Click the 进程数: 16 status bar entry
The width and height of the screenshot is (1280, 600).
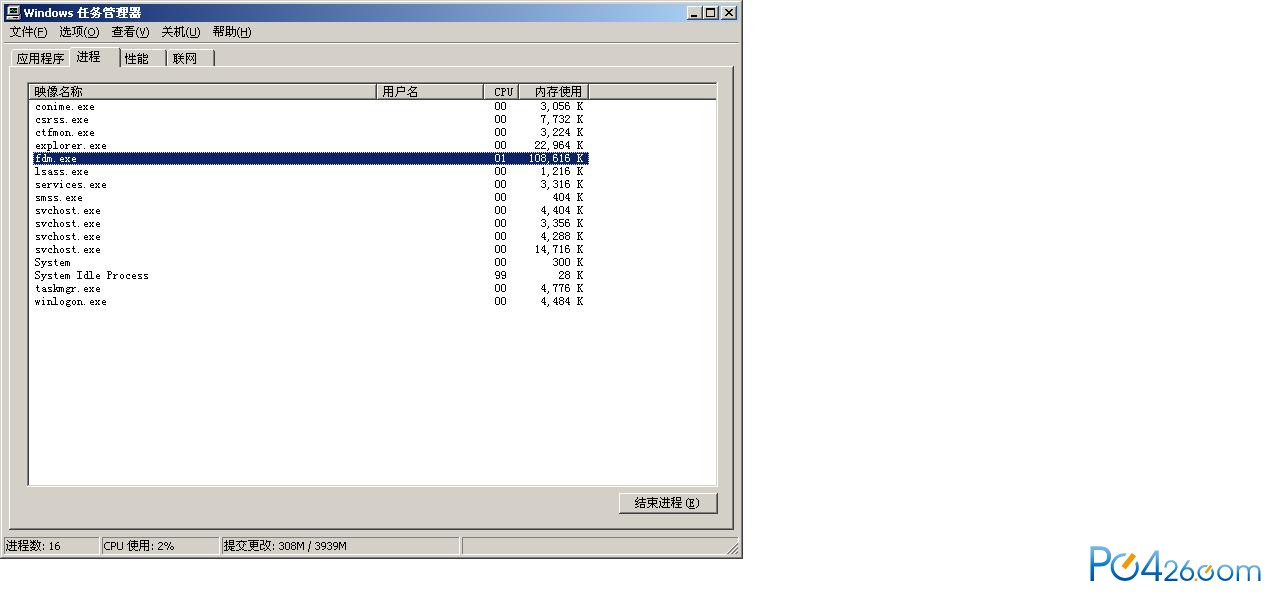pyautogui.click(x=51, y=546)
